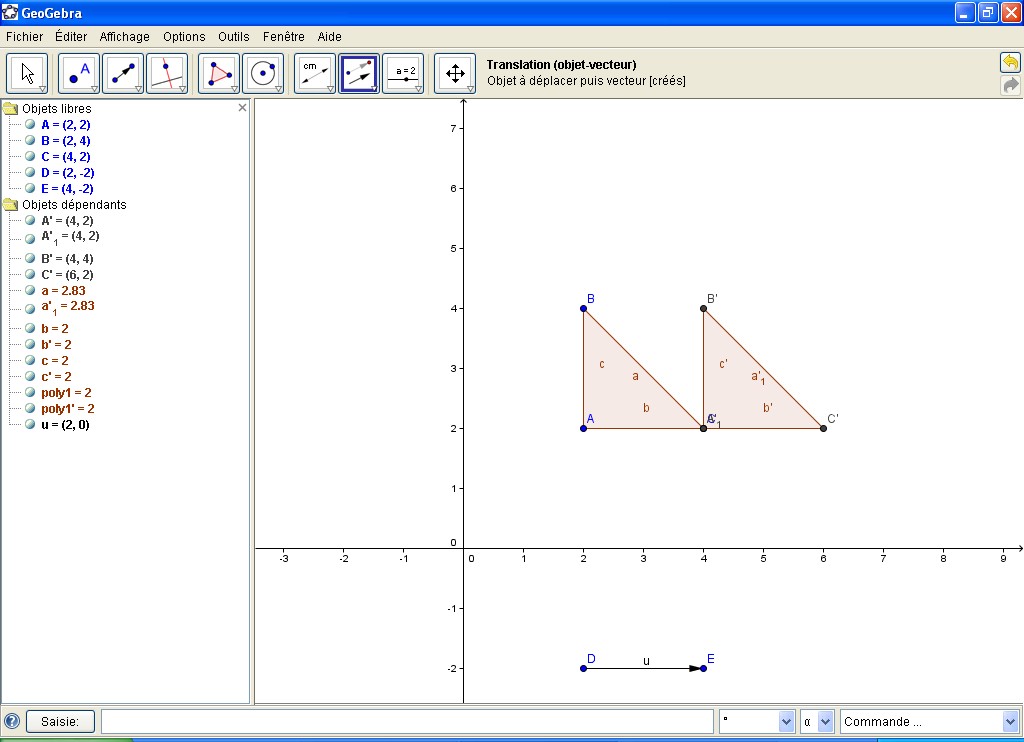Open the Outils menu

tap(234, 37)
